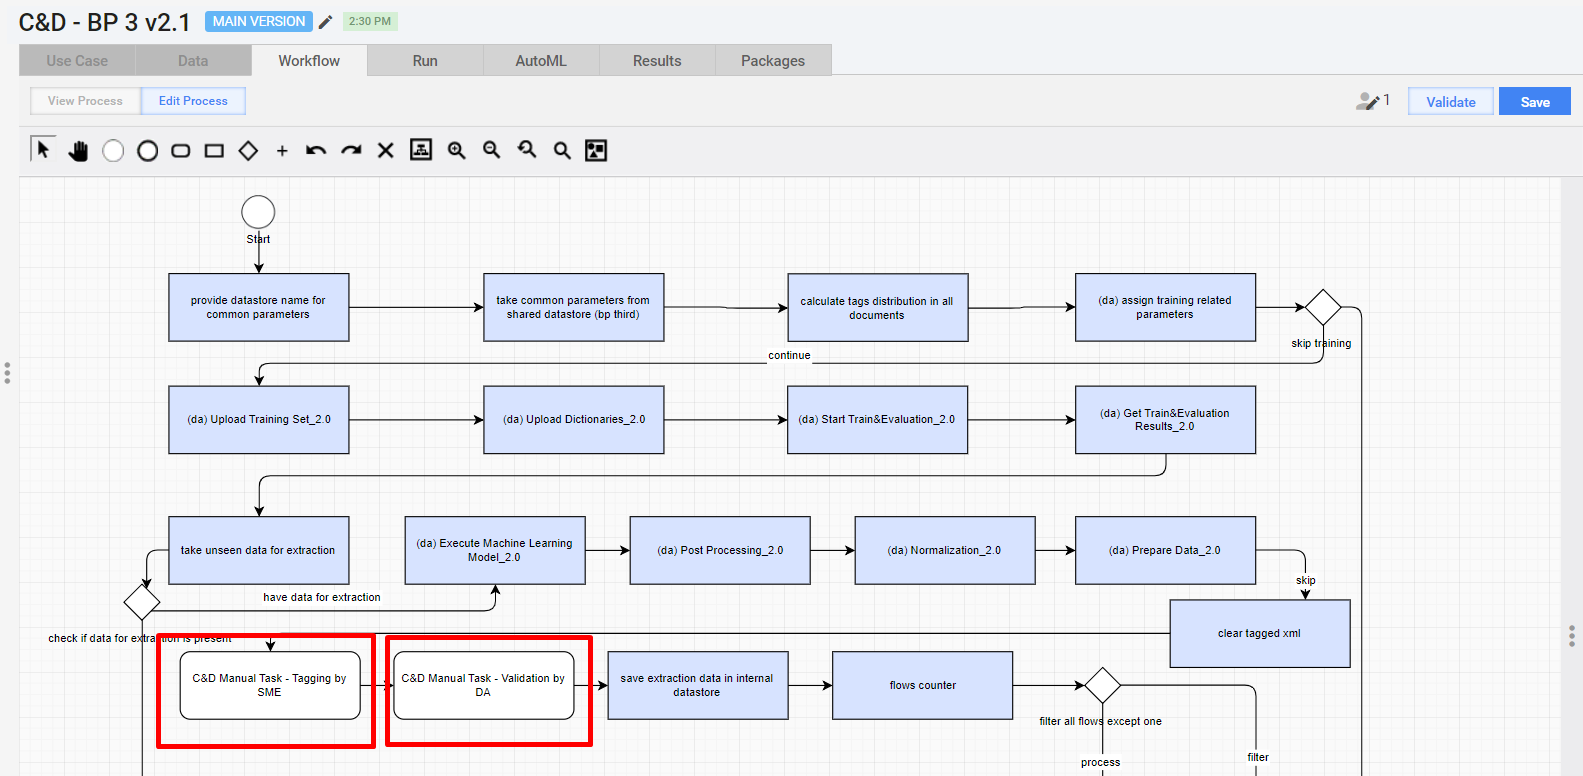Click the auto-layout hierarchy icon
Image resolution: width=1583 pixels, height=776 pixels.
(421, 150)
